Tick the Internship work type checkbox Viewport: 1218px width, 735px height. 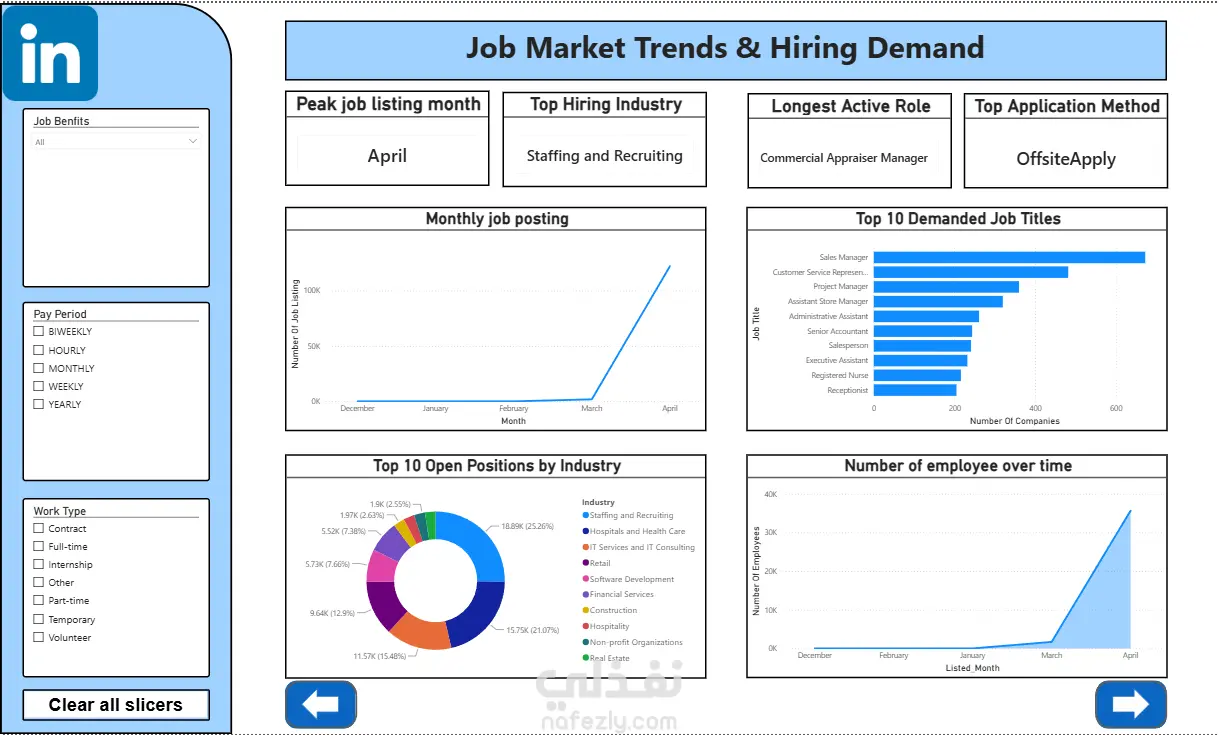pyautogui.click(x=39, y=564)
